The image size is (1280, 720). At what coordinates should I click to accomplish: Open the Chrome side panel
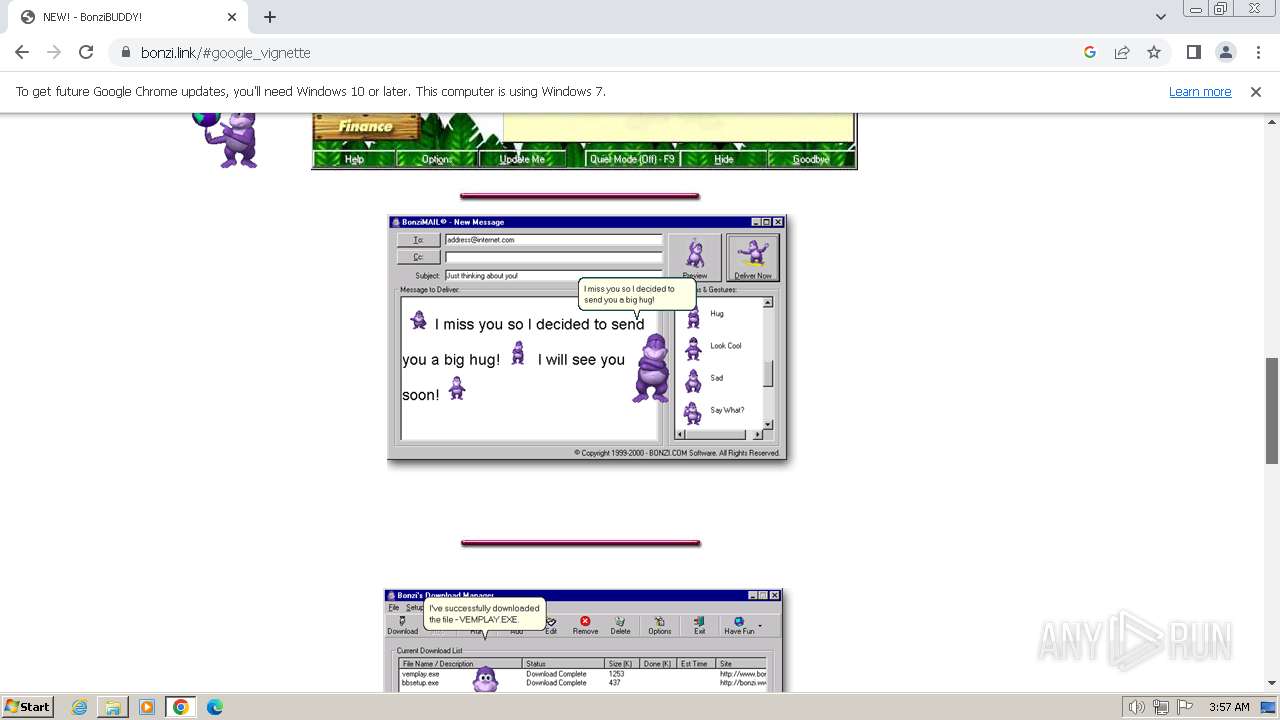click(1193, 52)
